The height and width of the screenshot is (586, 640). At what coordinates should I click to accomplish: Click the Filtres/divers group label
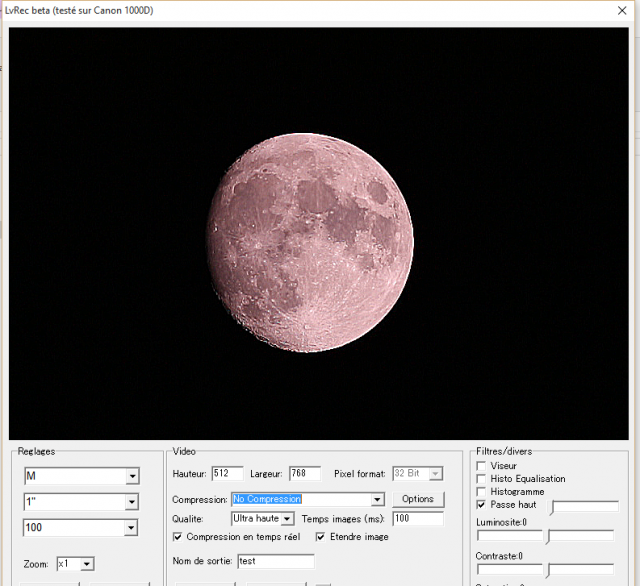tap(504, 452)
